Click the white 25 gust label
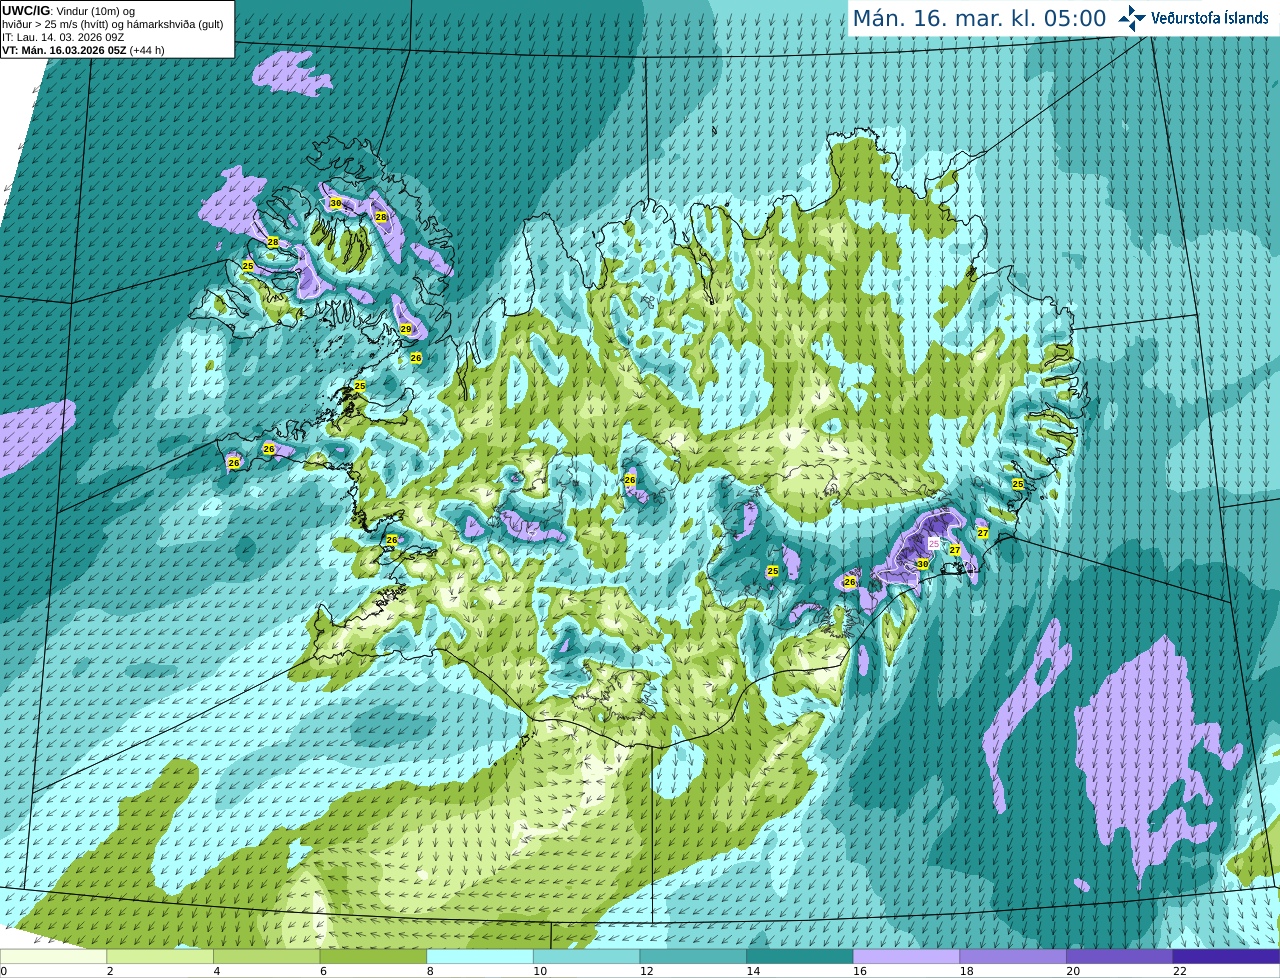The image size is (1280, 978). coord(934,543)
